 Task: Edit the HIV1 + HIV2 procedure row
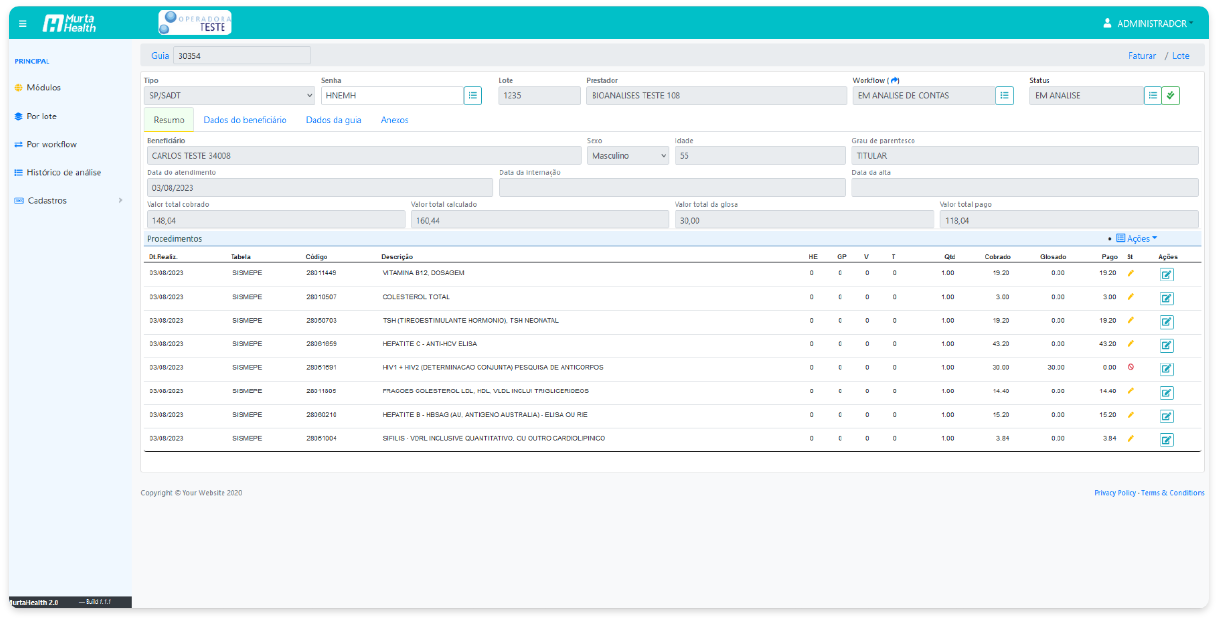pyautogui.click(x=1166, y=369)
